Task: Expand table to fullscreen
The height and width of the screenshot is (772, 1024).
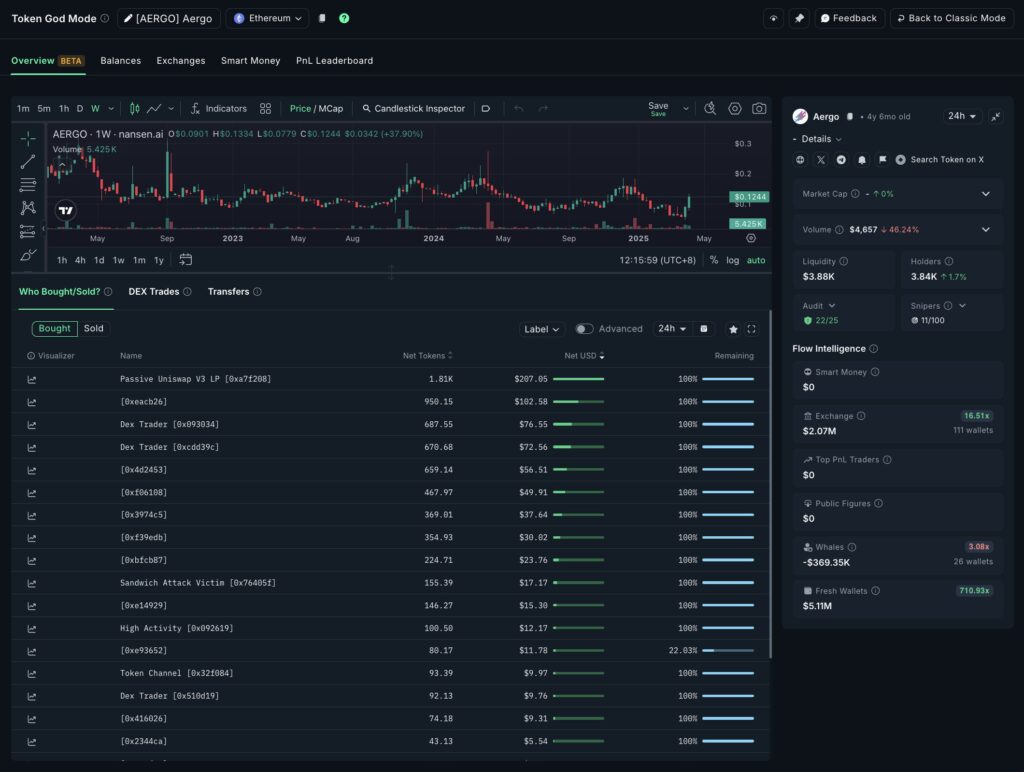Action: coord(752,329)
